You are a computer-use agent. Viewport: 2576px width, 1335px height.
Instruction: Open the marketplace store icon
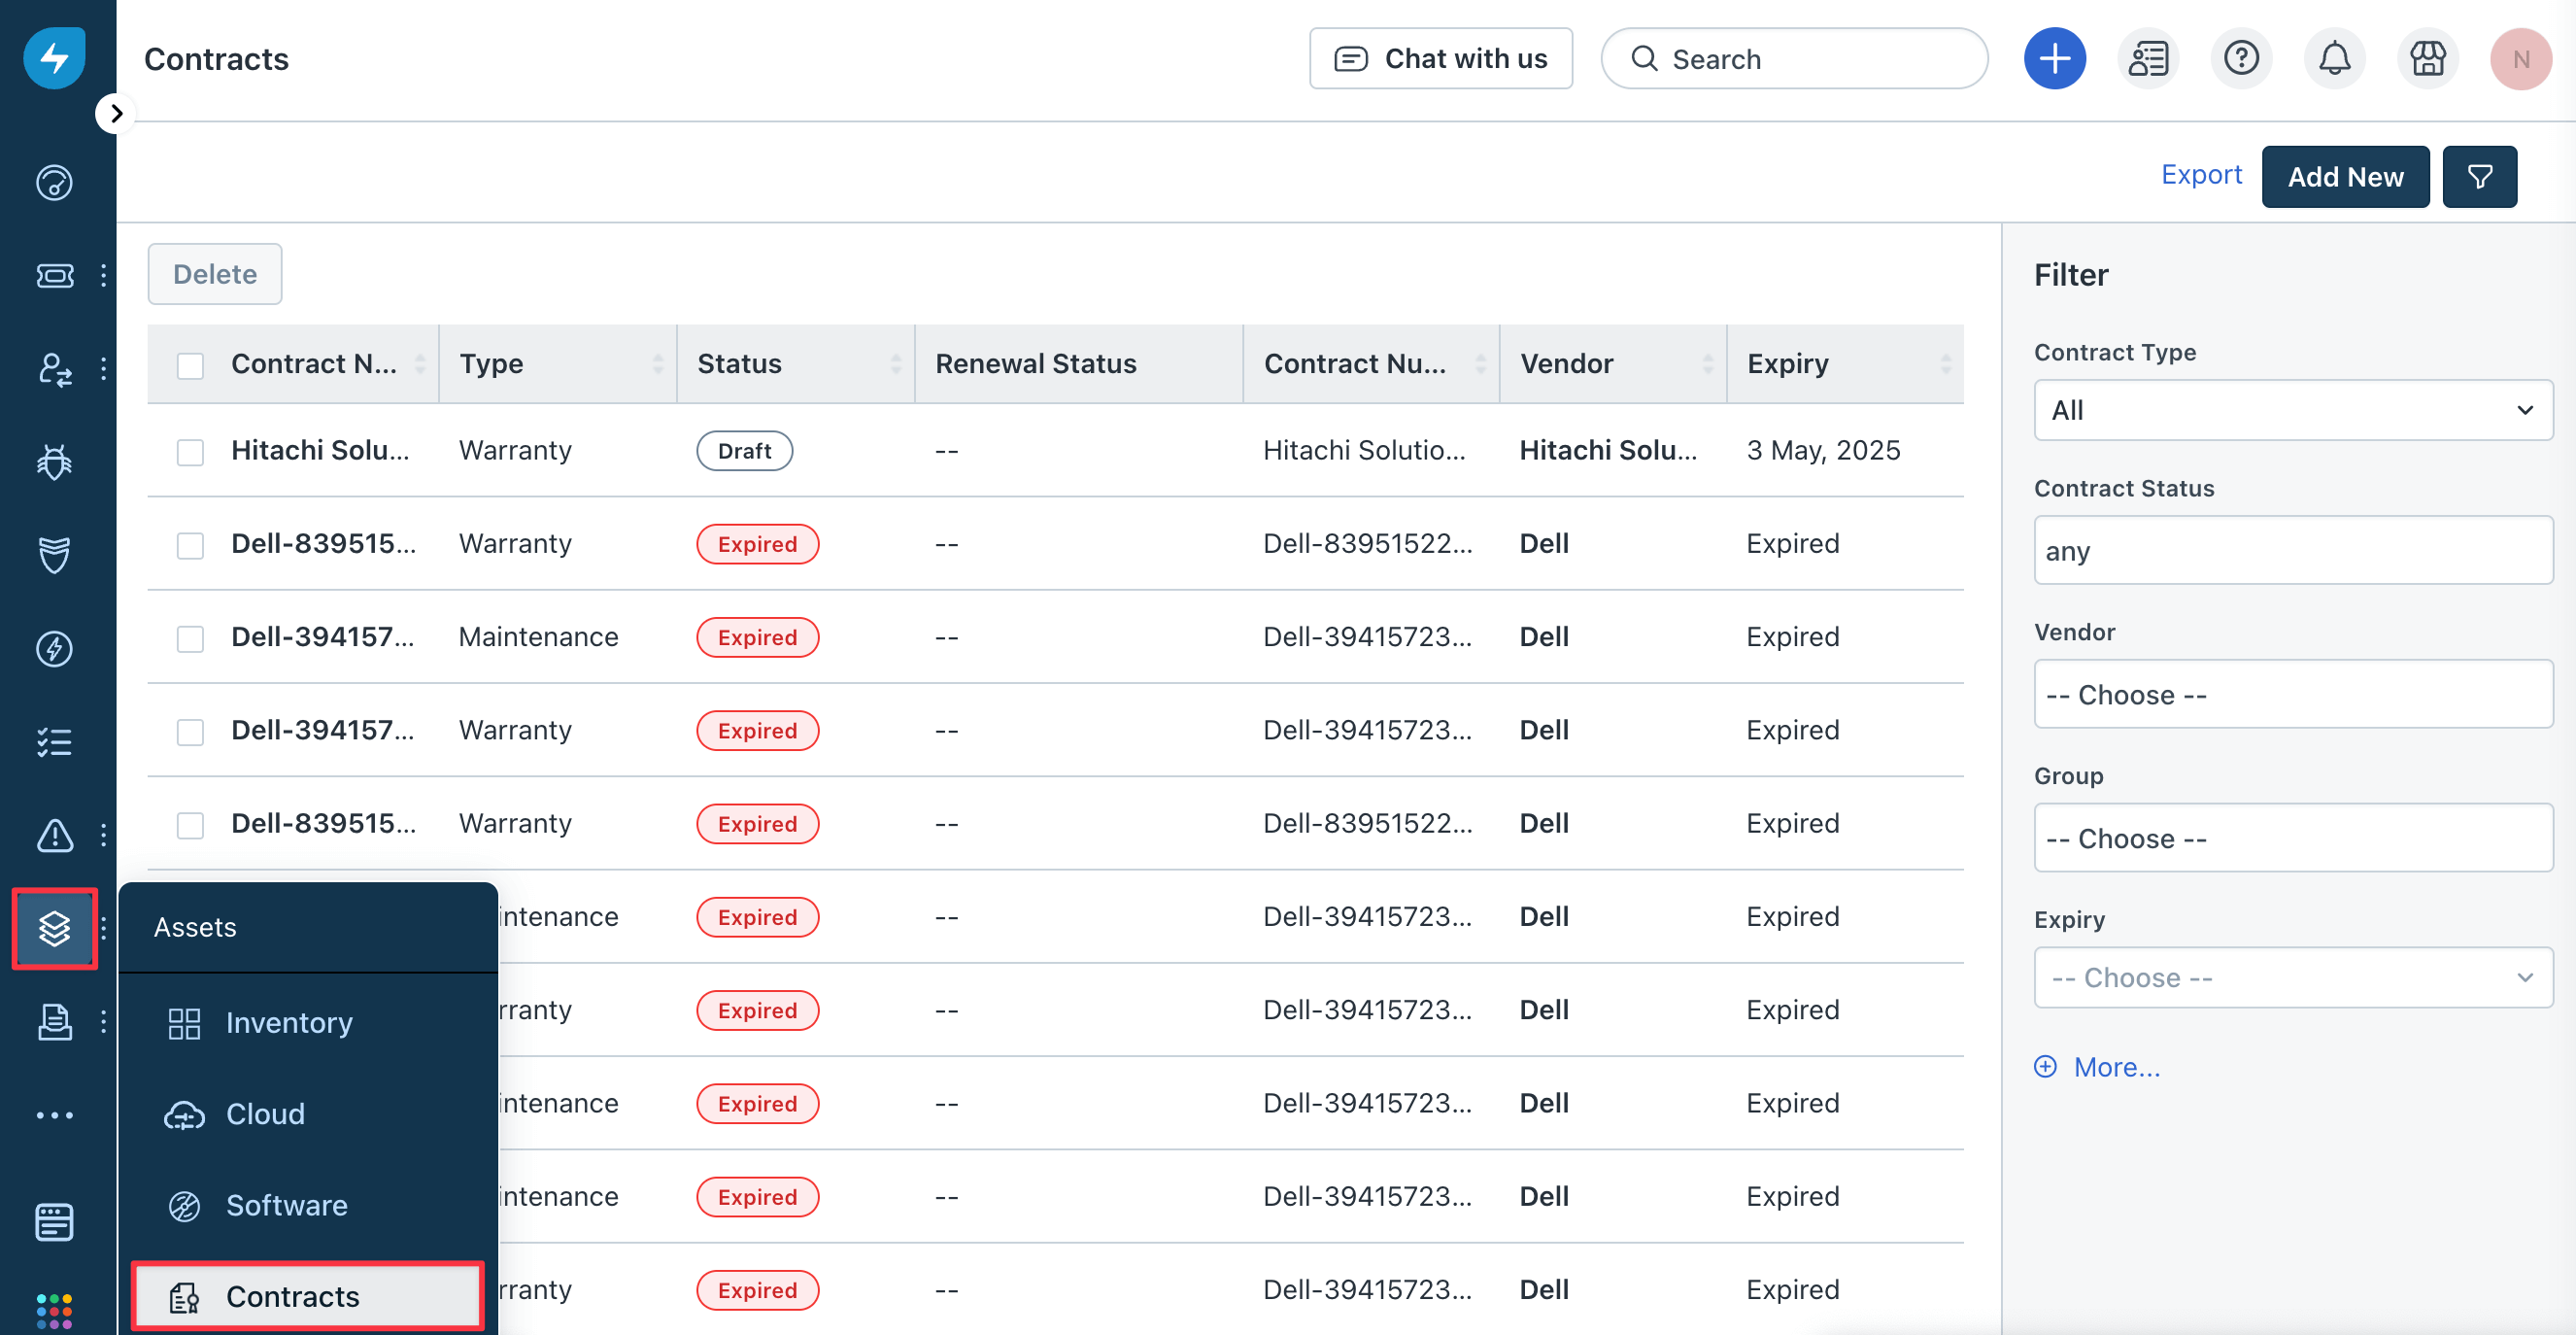(x=2426, y=59)
